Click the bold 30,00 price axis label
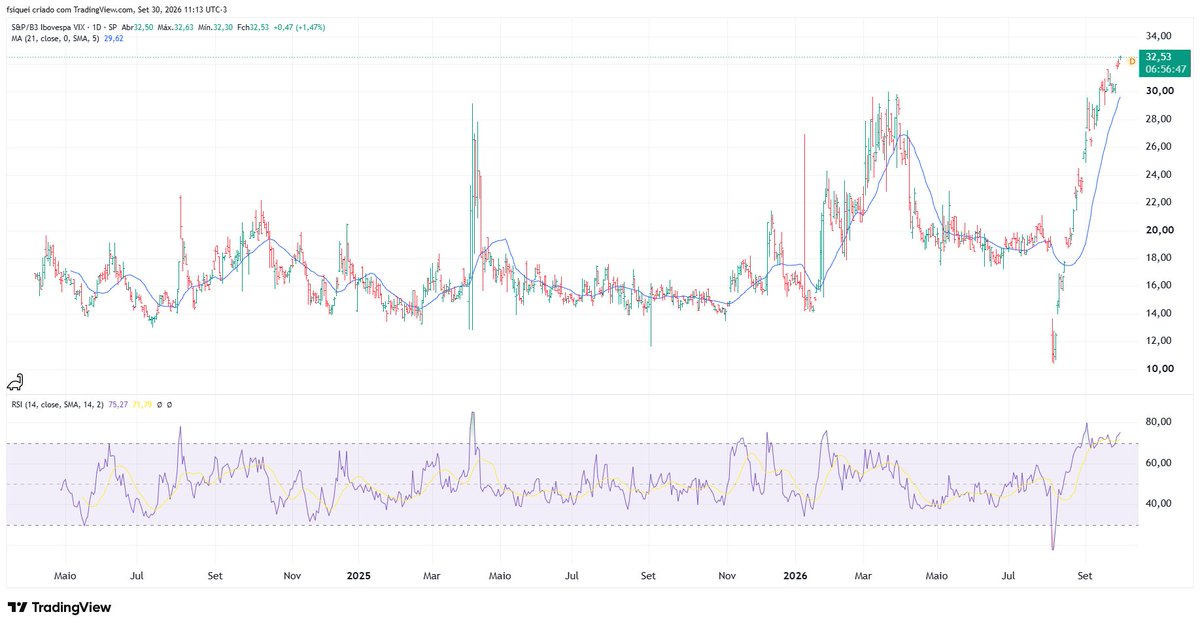This screenshot has height=627, width=1200. coord(1159,91)
